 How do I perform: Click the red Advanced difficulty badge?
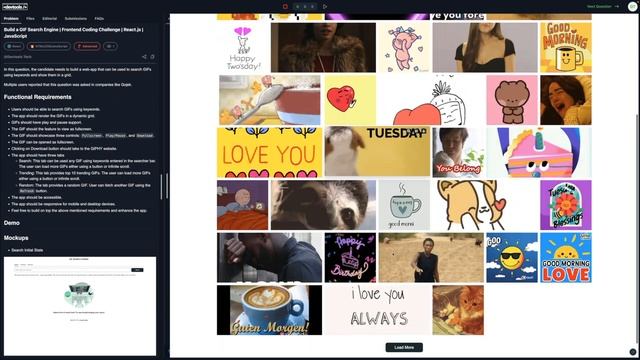pos(87,47)
